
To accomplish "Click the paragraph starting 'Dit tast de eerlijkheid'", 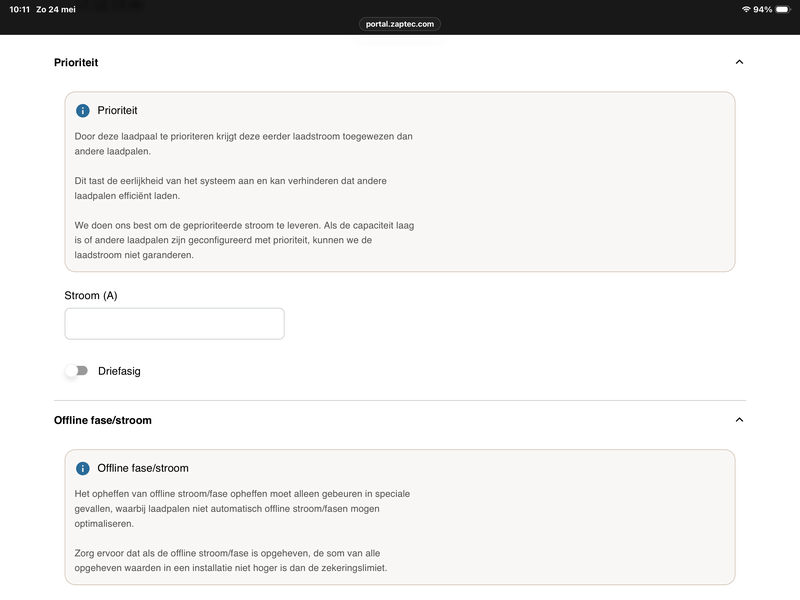I will [x=231, y=188].
